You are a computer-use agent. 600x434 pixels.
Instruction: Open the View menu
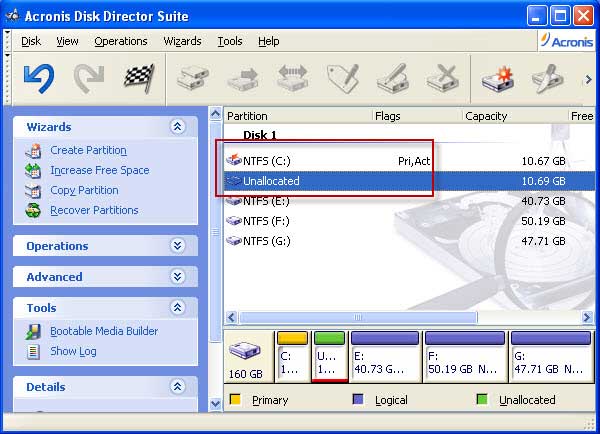(67, 41)
